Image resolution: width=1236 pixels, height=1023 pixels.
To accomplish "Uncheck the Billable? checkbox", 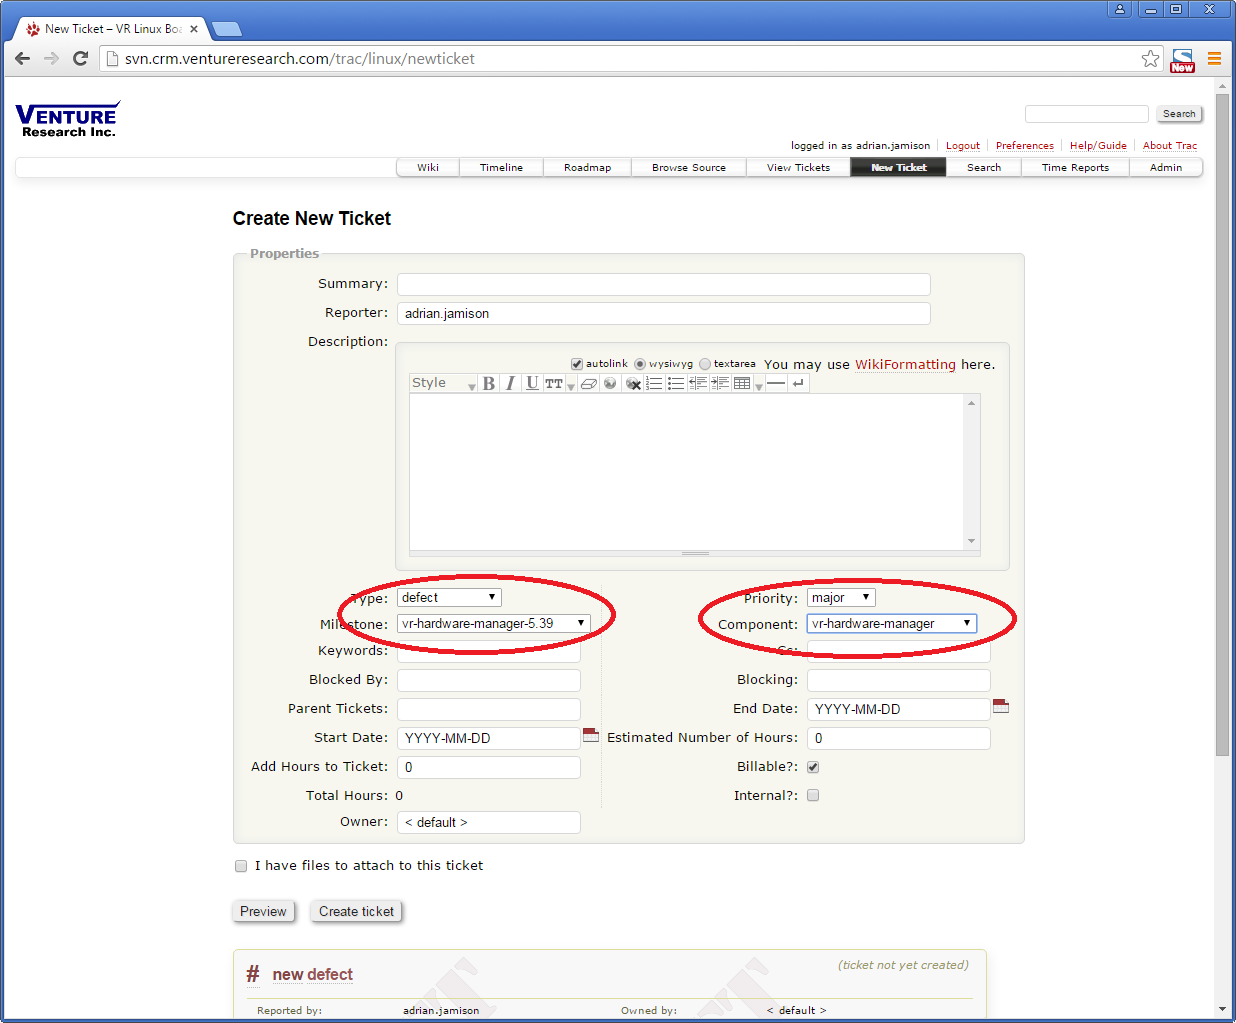I will coord(814,766).
